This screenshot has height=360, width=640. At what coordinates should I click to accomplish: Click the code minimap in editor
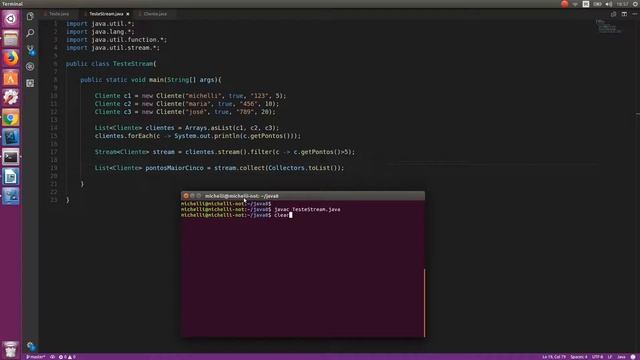[x=609, y=26]
